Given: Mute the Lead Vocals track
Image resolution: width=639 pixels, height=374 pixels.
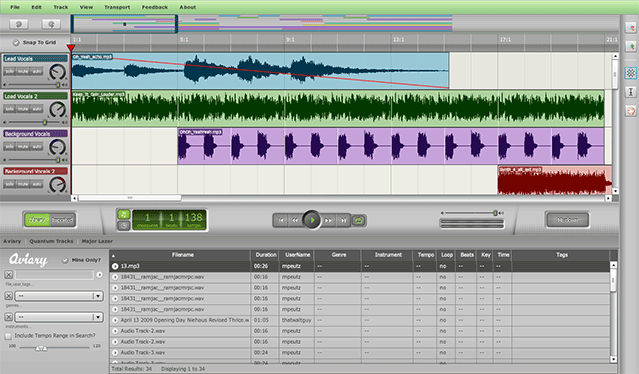Looking at the screenshot, I should [23, 72].
